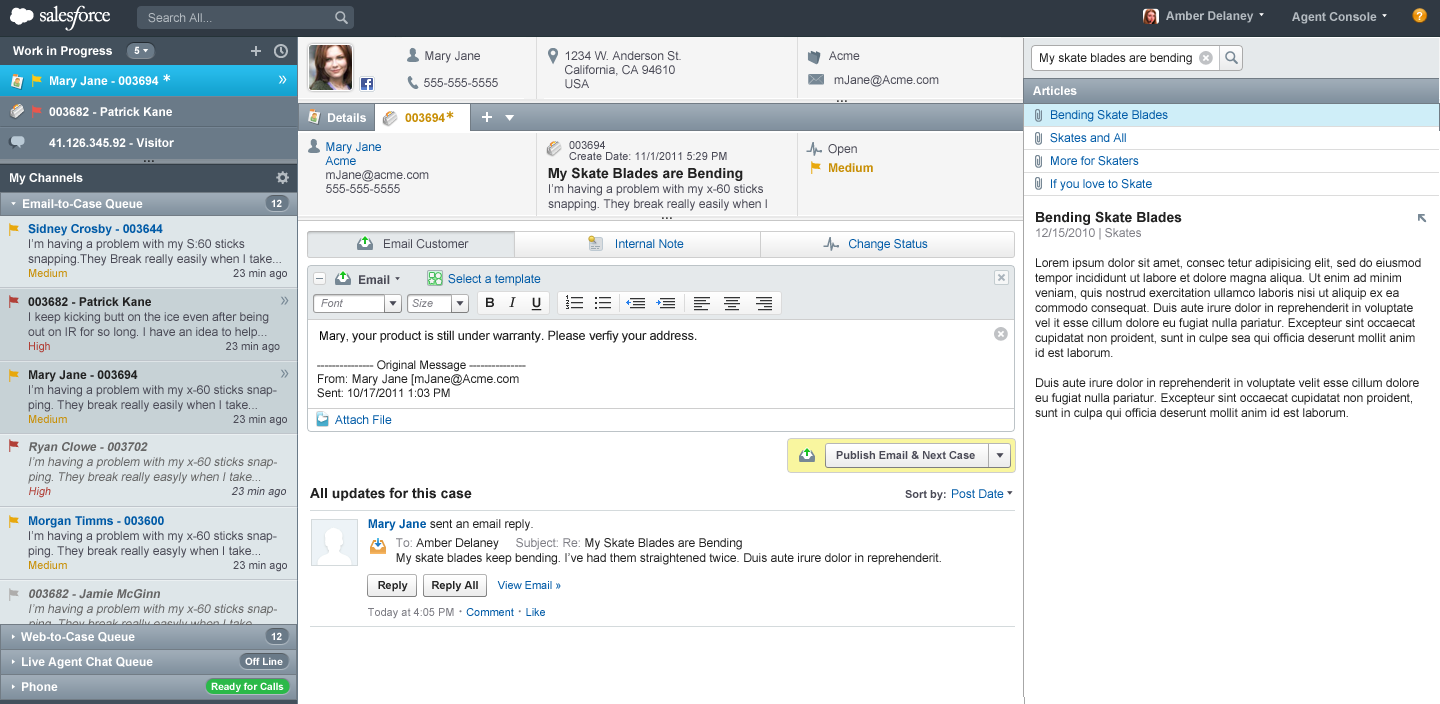Click the search magnifier in Search All

click(341, 17)
